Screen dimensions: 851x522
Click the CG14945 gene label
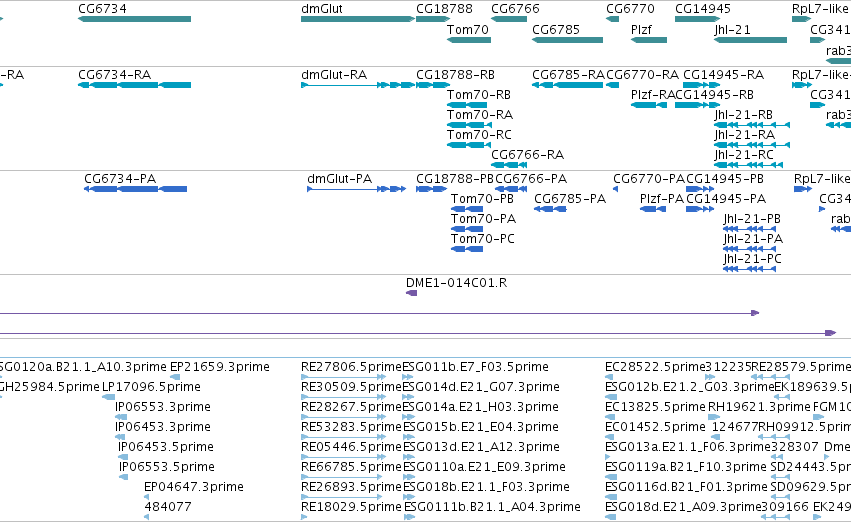click(x=703, y=9)
